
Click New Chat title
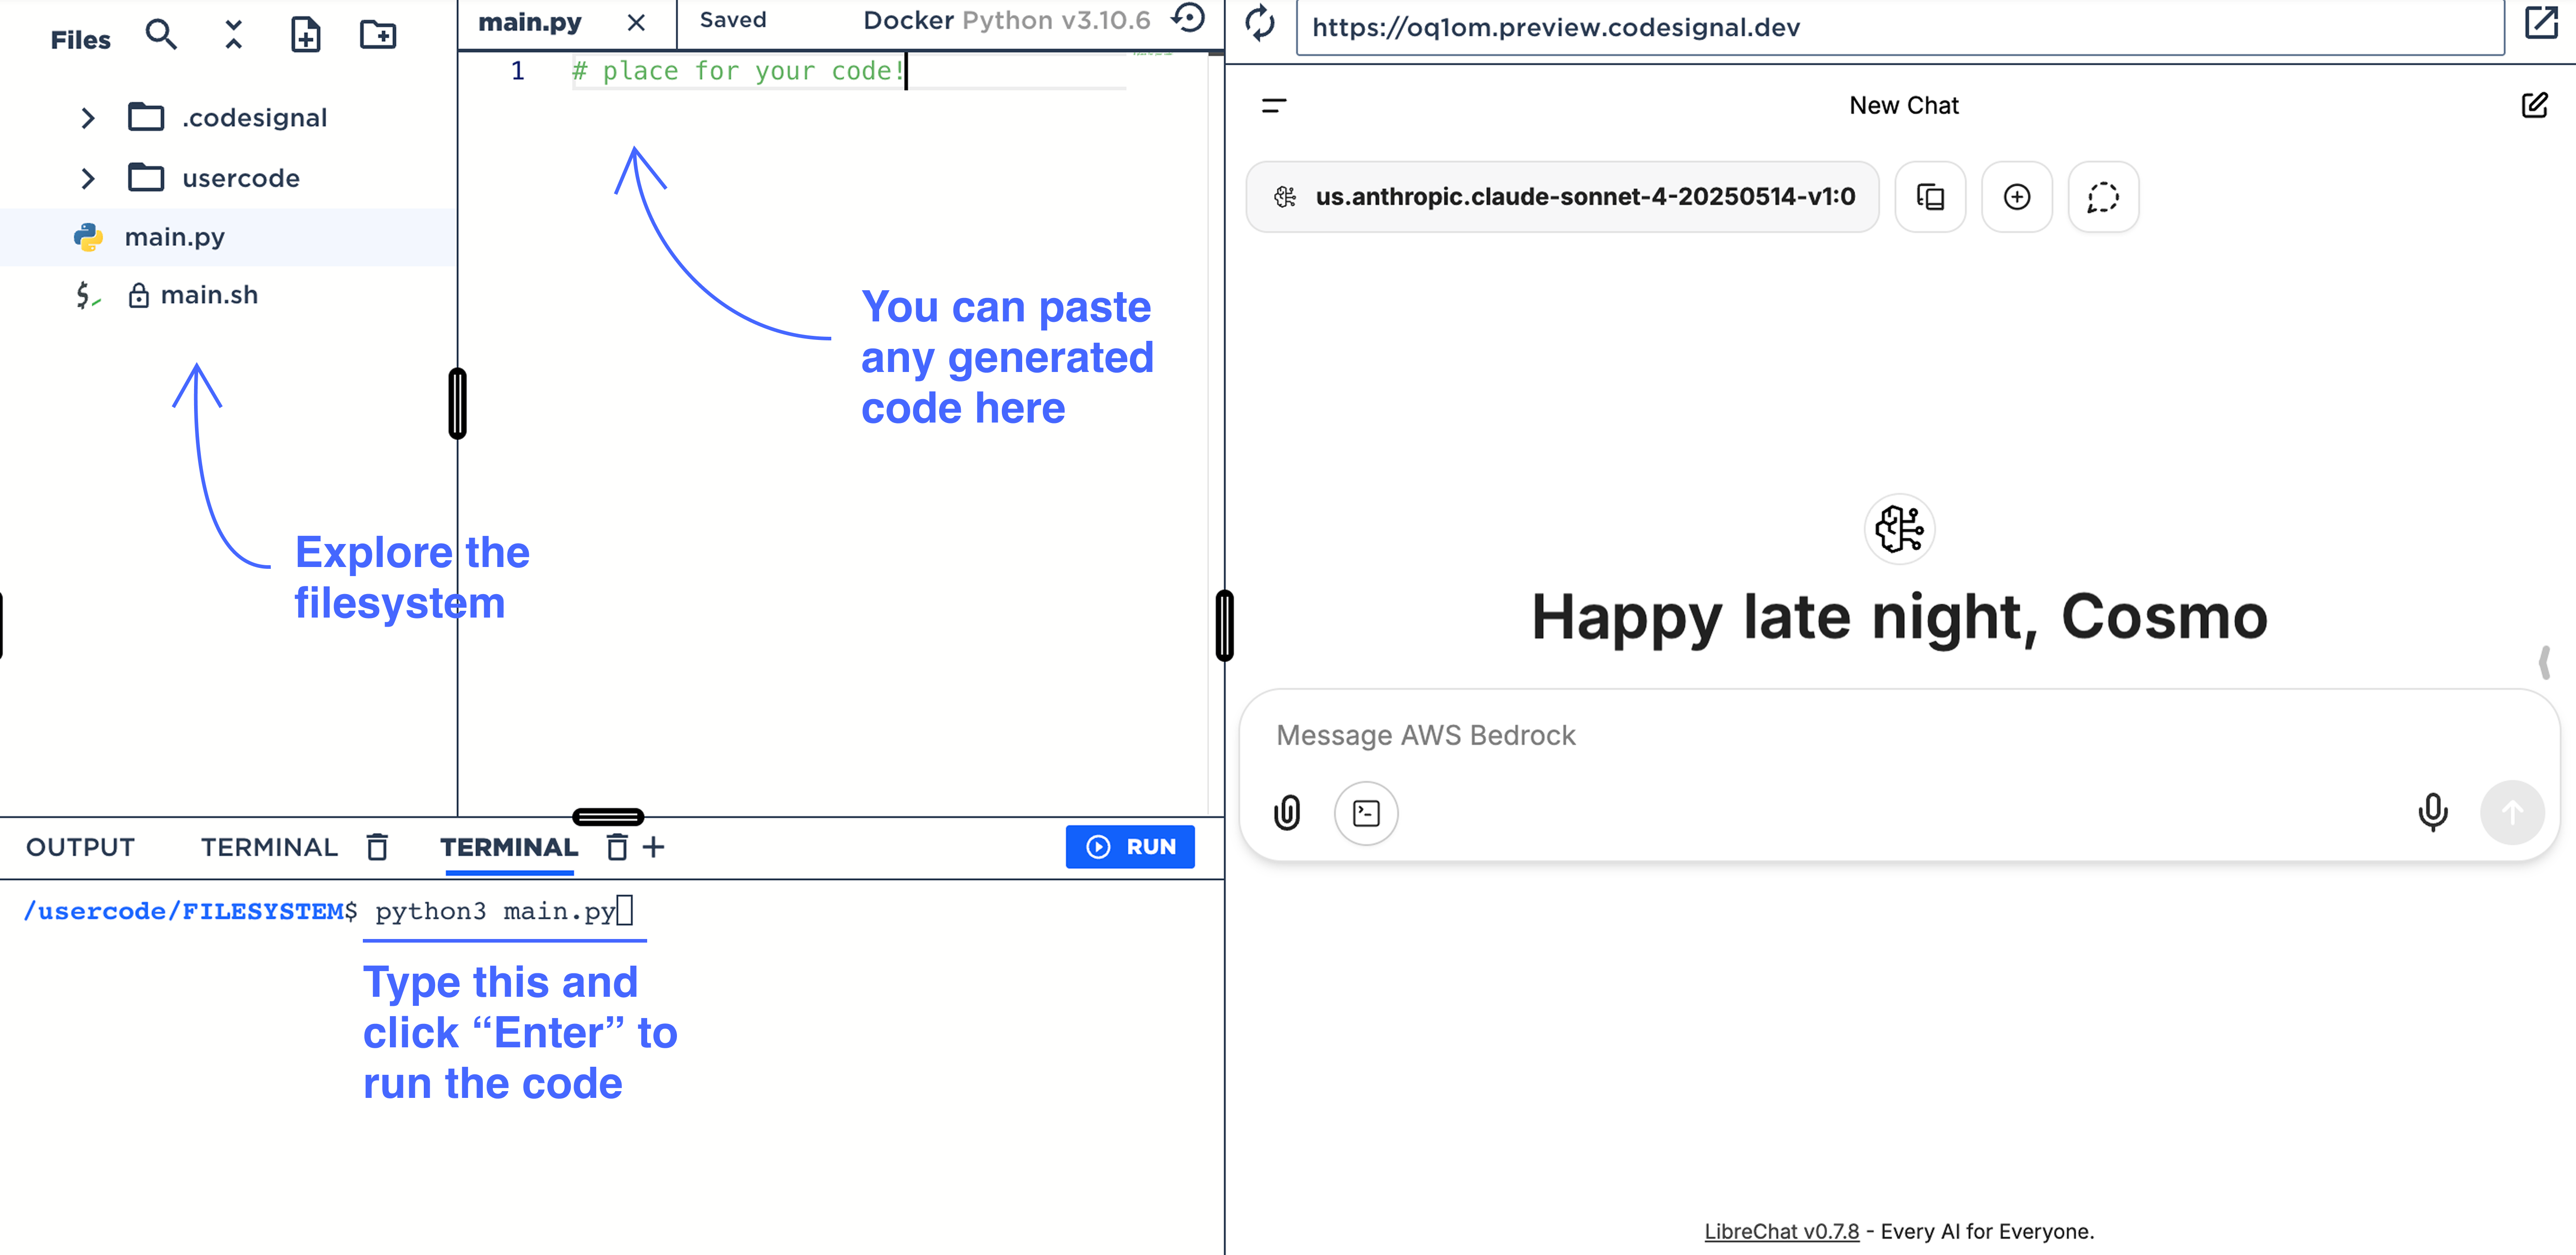(1904, 105)
